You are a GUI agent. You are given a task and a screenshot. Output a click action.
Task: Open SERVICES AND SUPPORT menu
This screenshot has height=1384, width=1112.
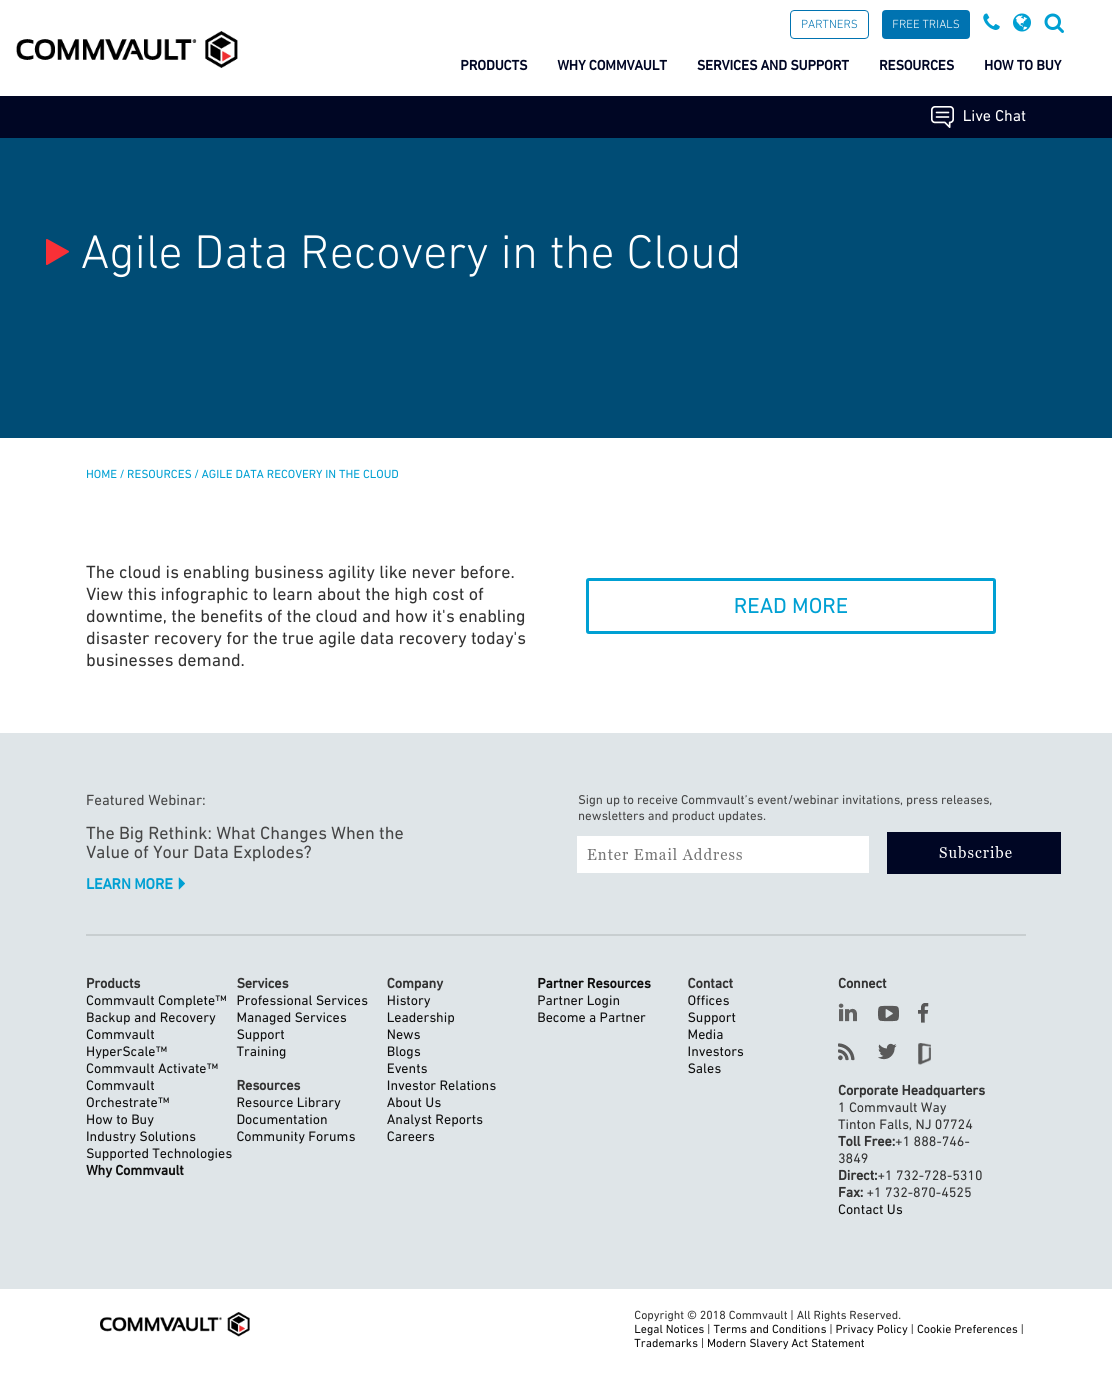pyautogui.click(x=773, y=65)
